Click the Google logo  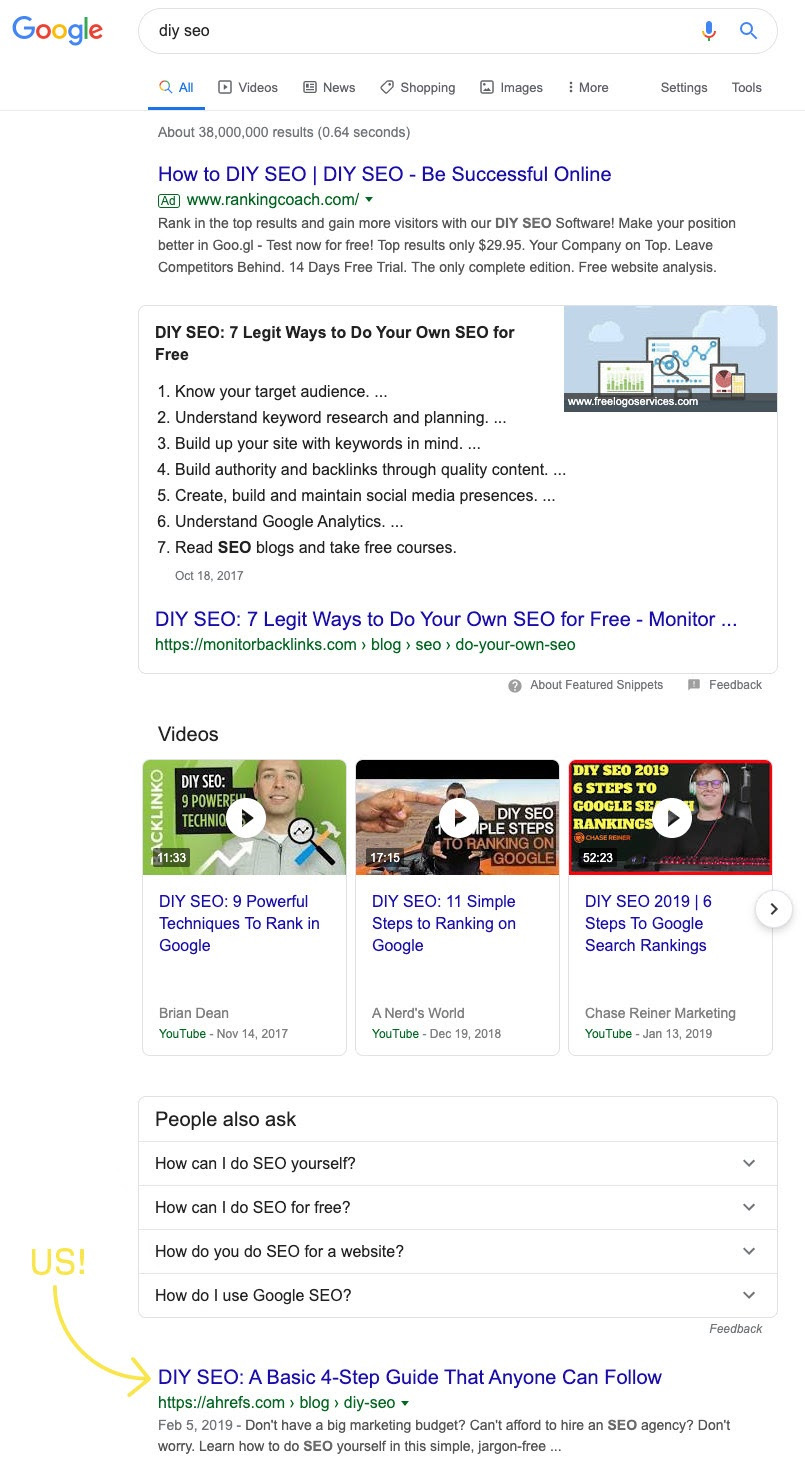[x=57, y=30]
